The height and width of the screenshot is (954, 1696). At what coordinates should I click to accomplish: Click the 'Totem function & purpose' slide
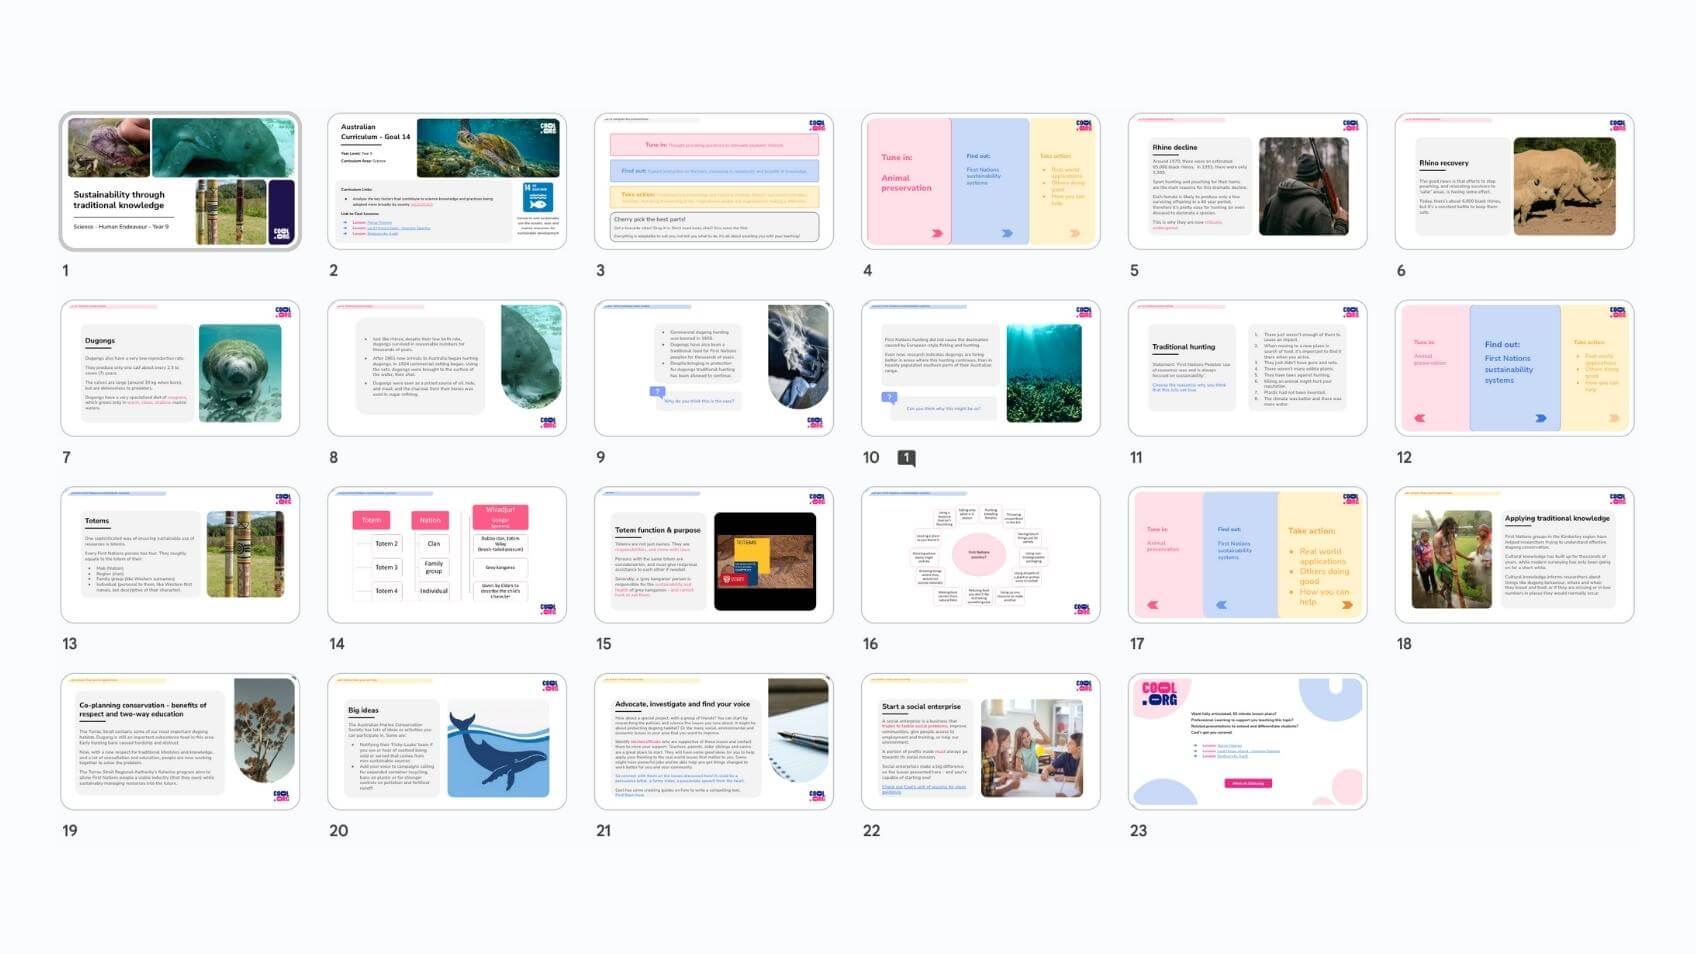(714, 555)
